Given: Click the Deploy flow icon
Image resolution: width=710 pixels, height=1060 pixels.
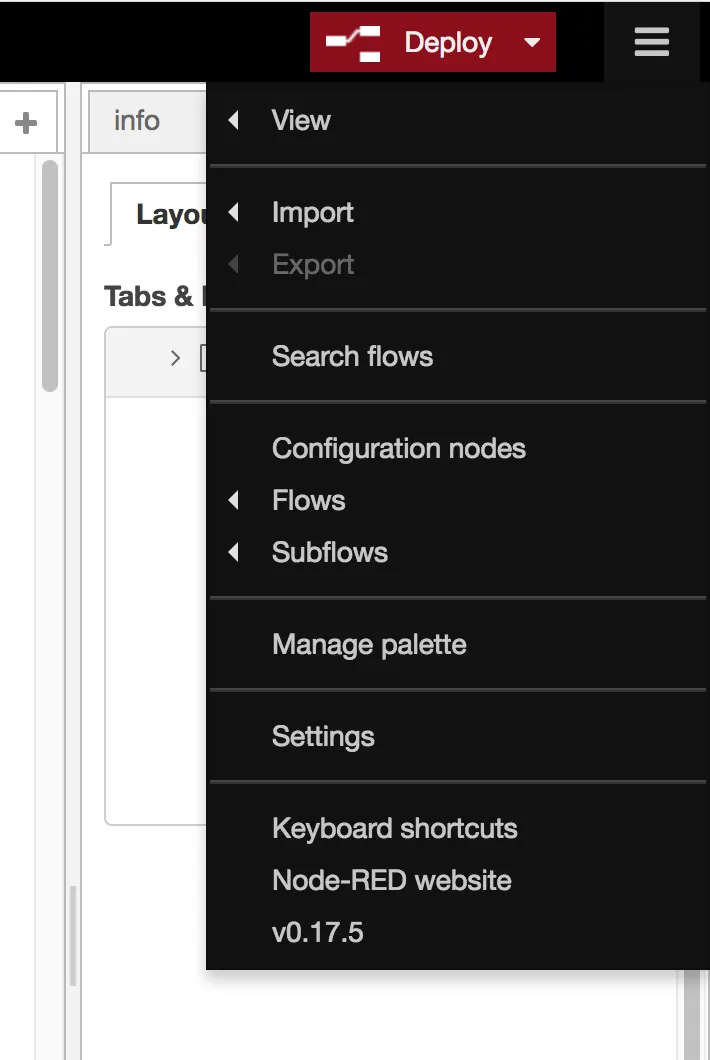Looking at the screenshot, I should 354,43.
